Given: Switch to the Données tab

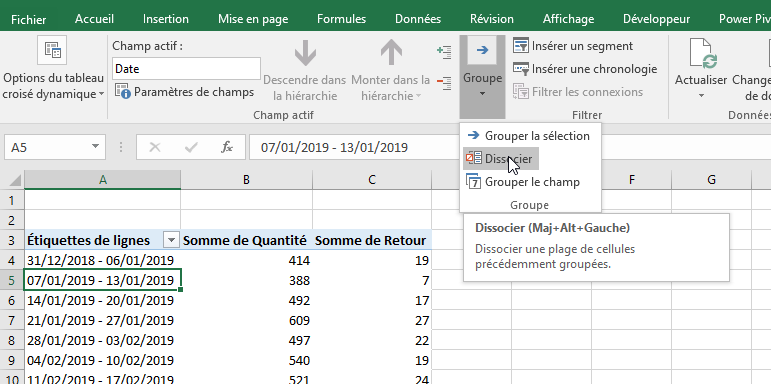Looking at the screenshot, I should [418, 19].
